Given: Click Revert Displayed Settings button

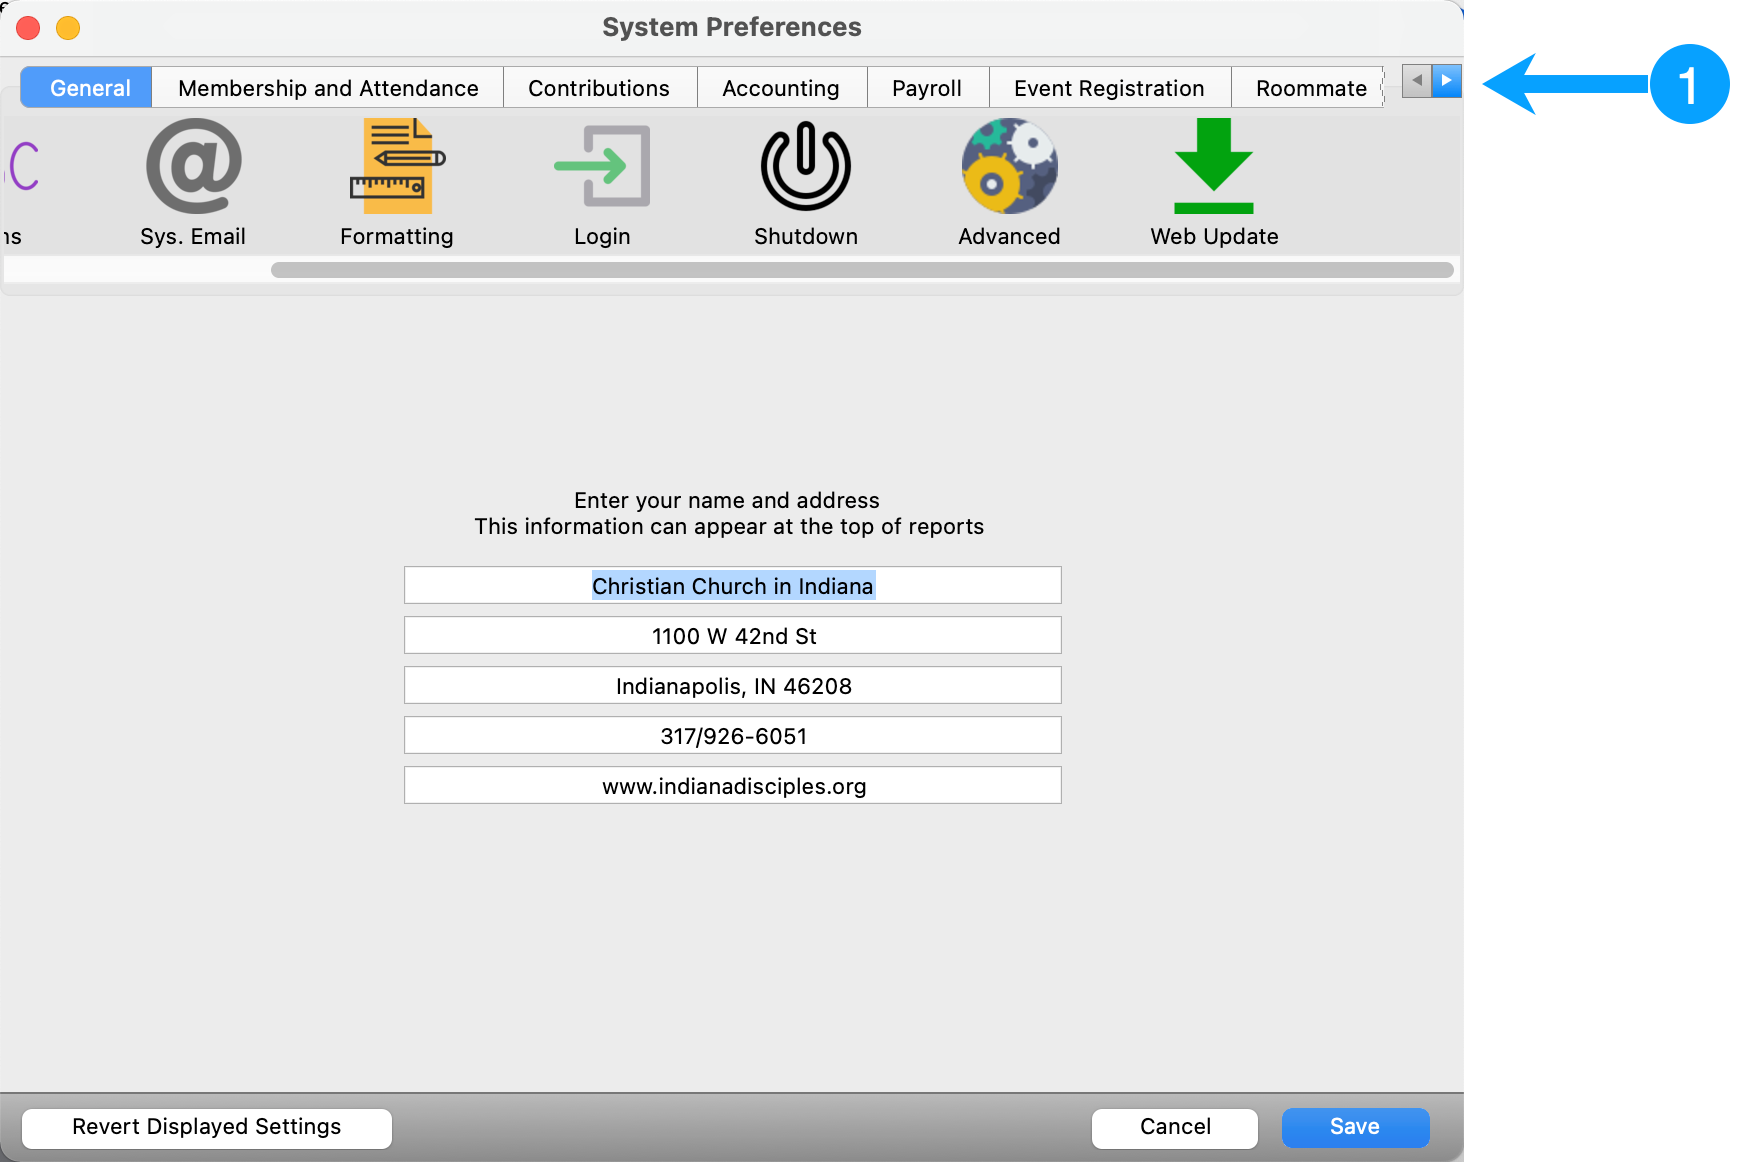Looking at the screenshot, I should [207, 1127].
